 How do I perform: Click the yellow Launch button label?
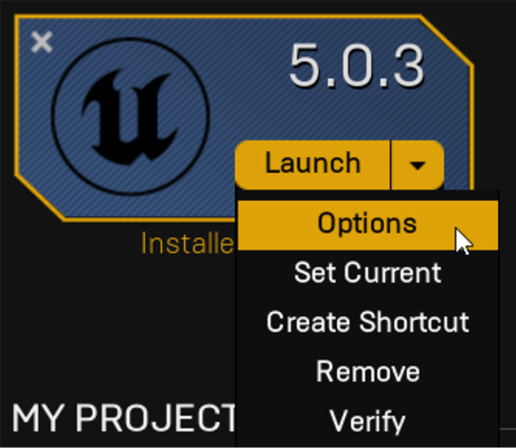point(313,163)
